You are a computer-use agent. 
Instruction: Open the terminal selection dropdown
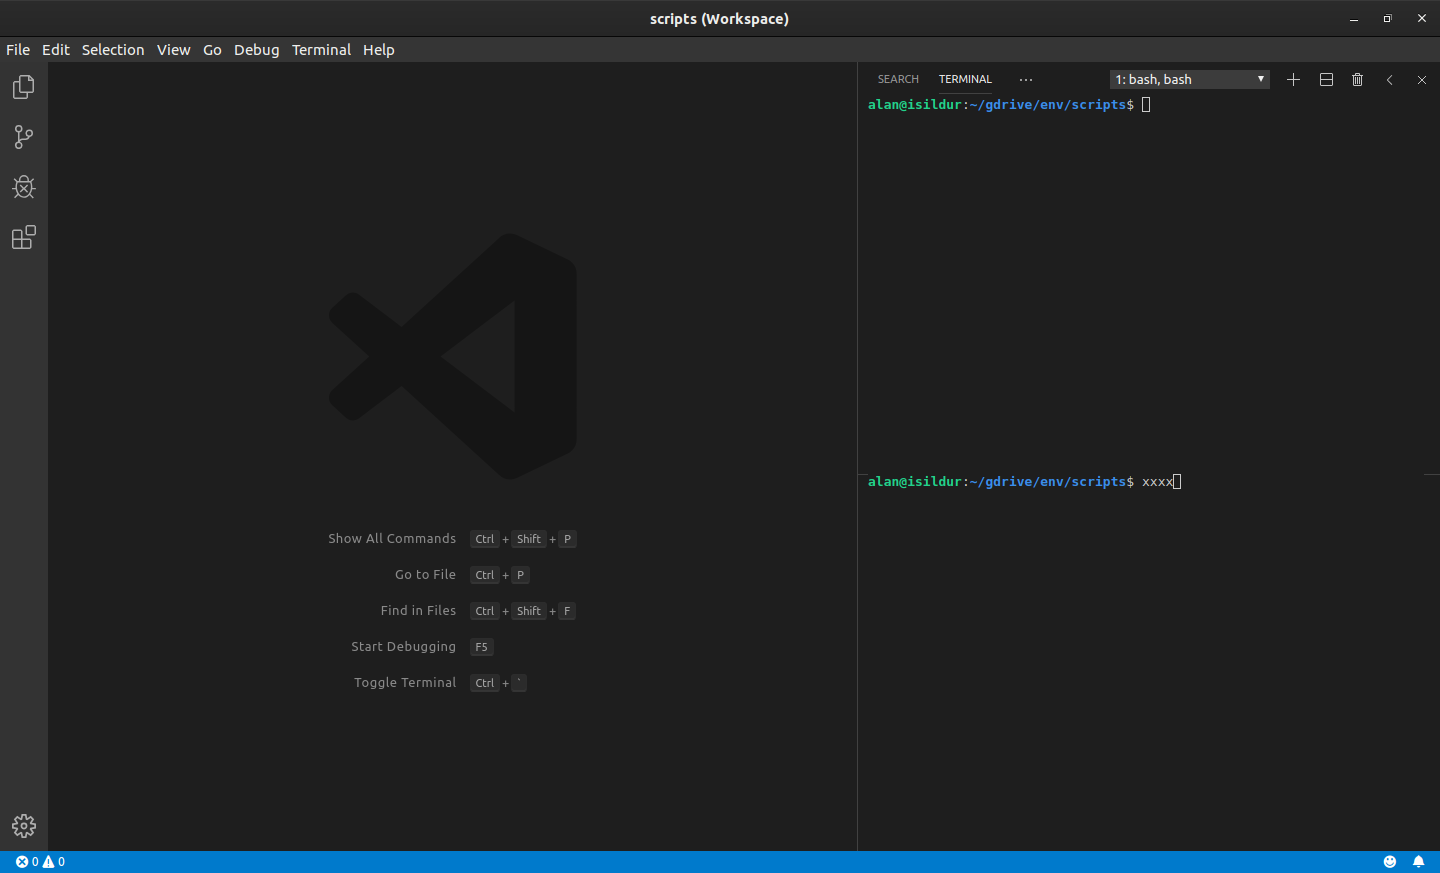click(x=1189, y=79)
